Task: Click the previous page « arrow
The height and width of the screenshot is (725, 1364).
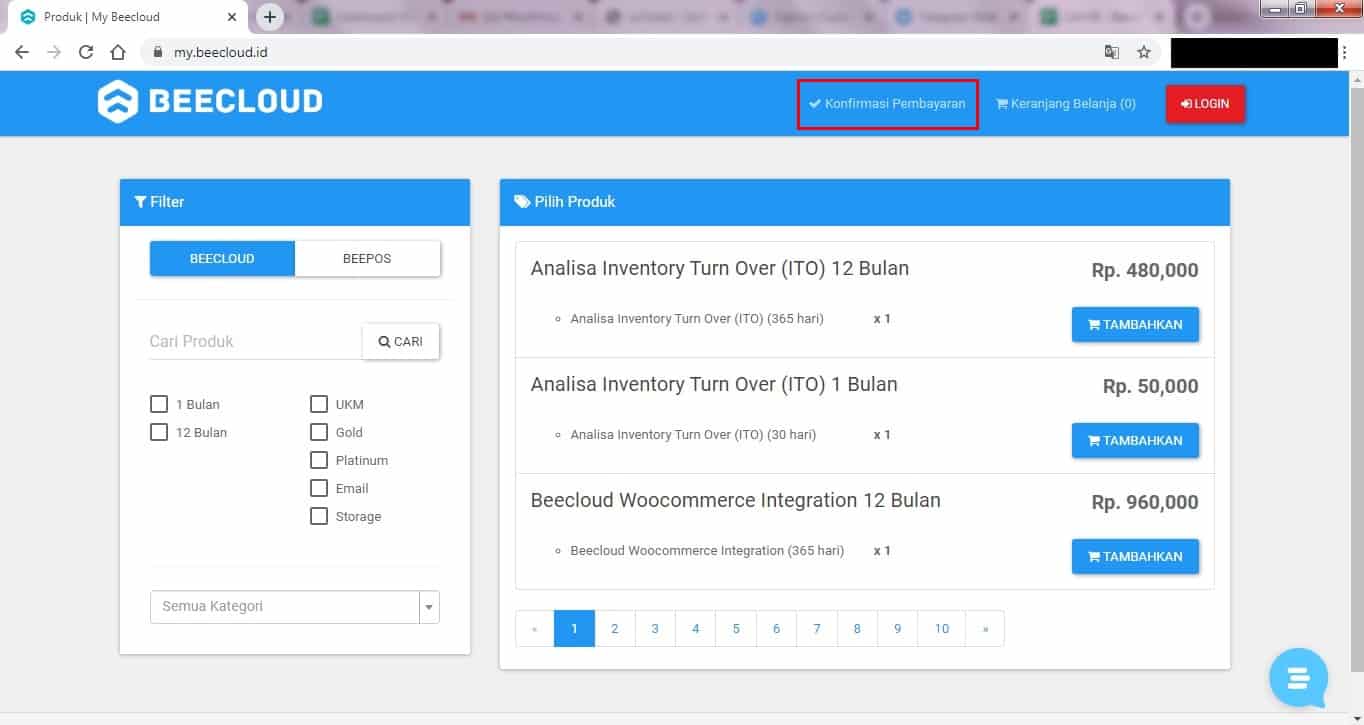Action: (x=535, y=629)
